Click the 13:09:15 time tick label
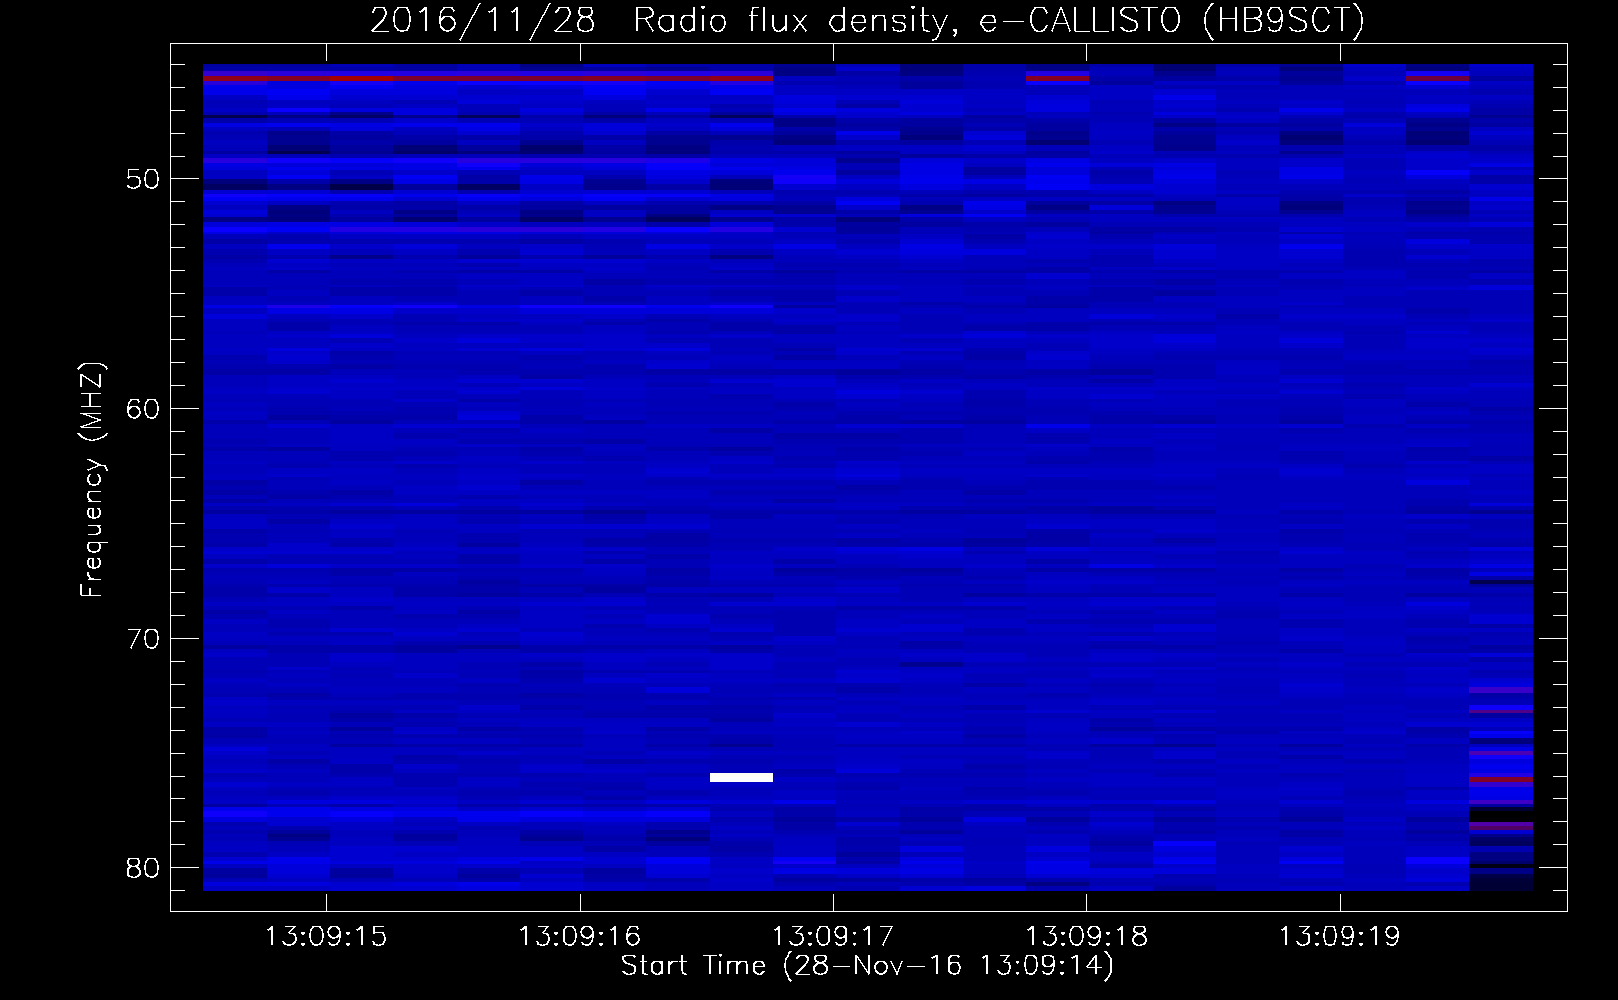The width and height of the screenshot is (1618, 1000). tap(326, 937)
